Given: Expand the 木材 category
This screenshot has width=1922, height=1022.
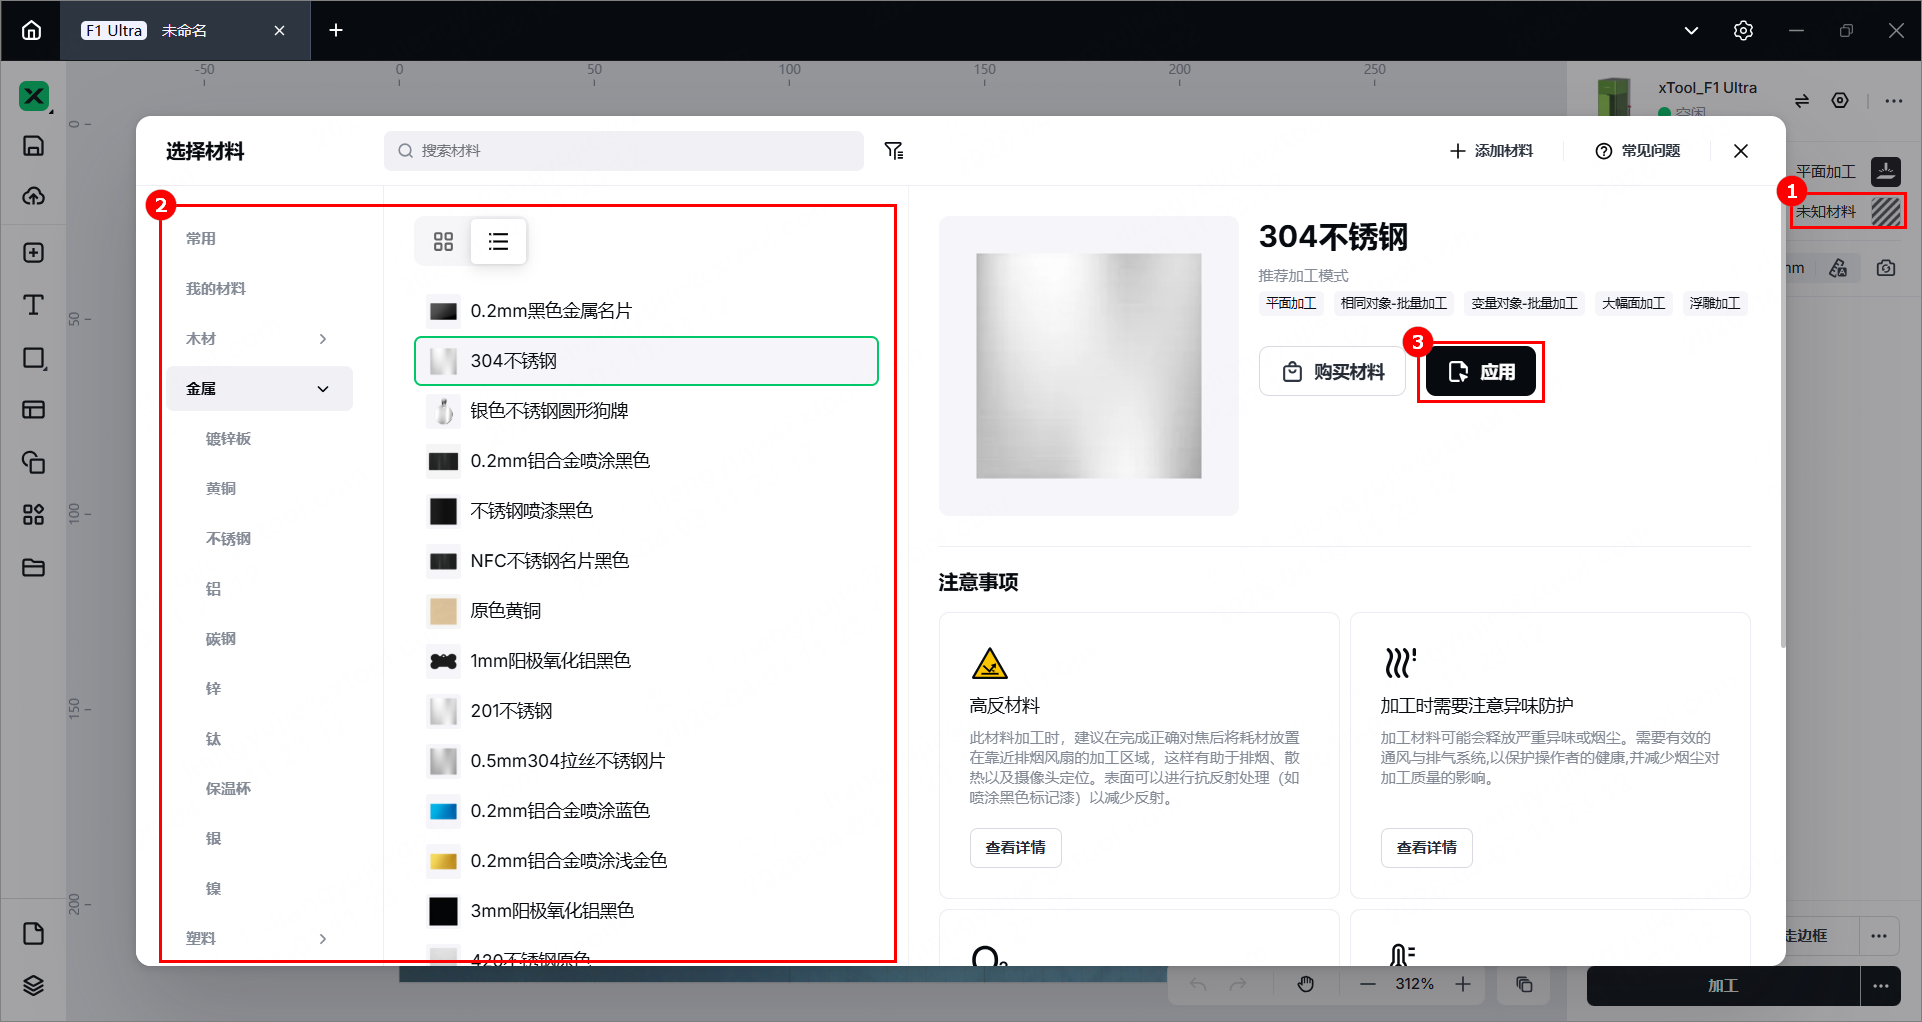Looking at the screenshot, I should [259, 339].
